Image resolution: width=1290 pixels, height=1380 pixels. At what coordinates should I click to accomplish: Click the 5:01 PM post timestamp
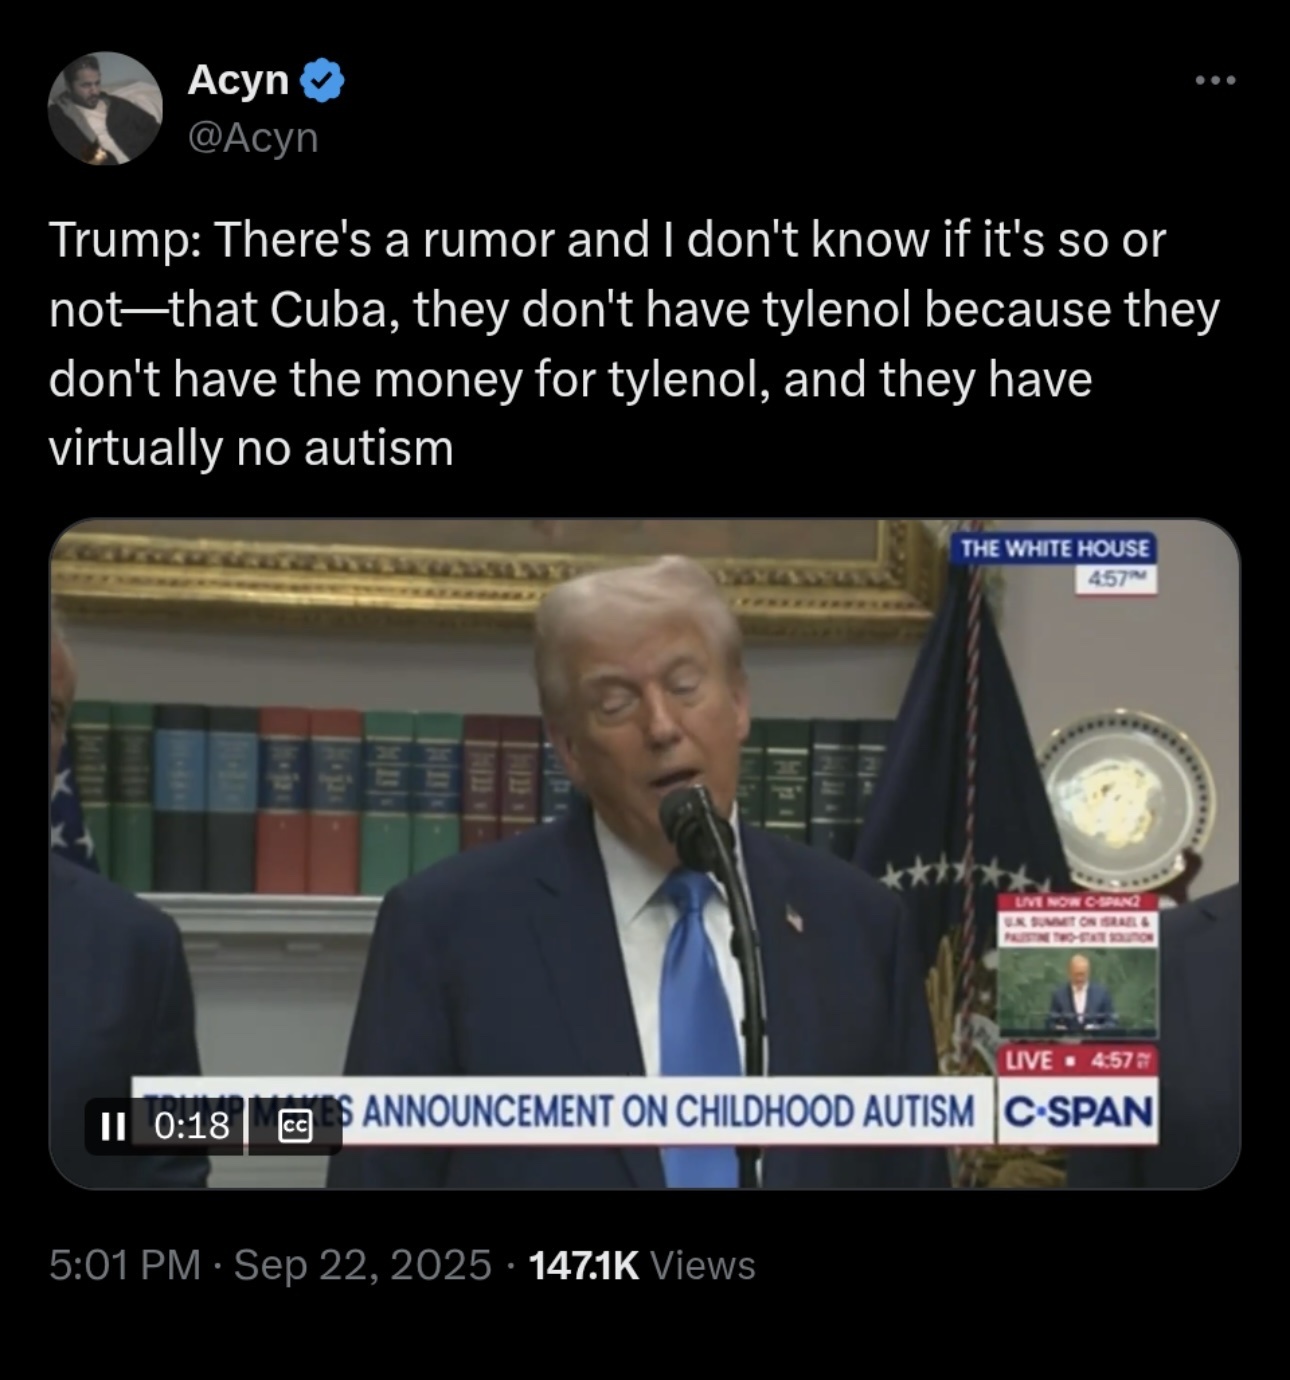click(125, 1265)
